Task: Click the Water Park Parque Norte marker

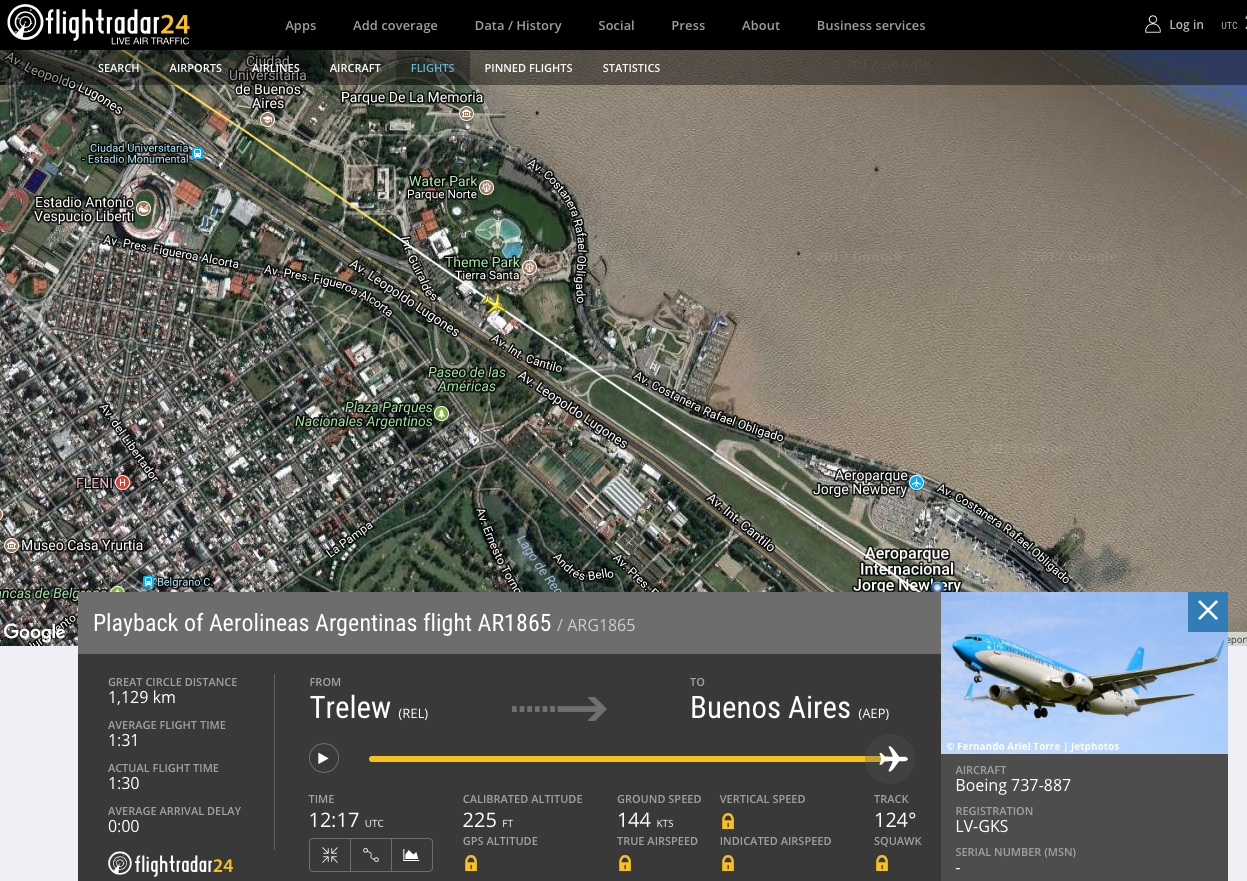Action: pos(487,187)
